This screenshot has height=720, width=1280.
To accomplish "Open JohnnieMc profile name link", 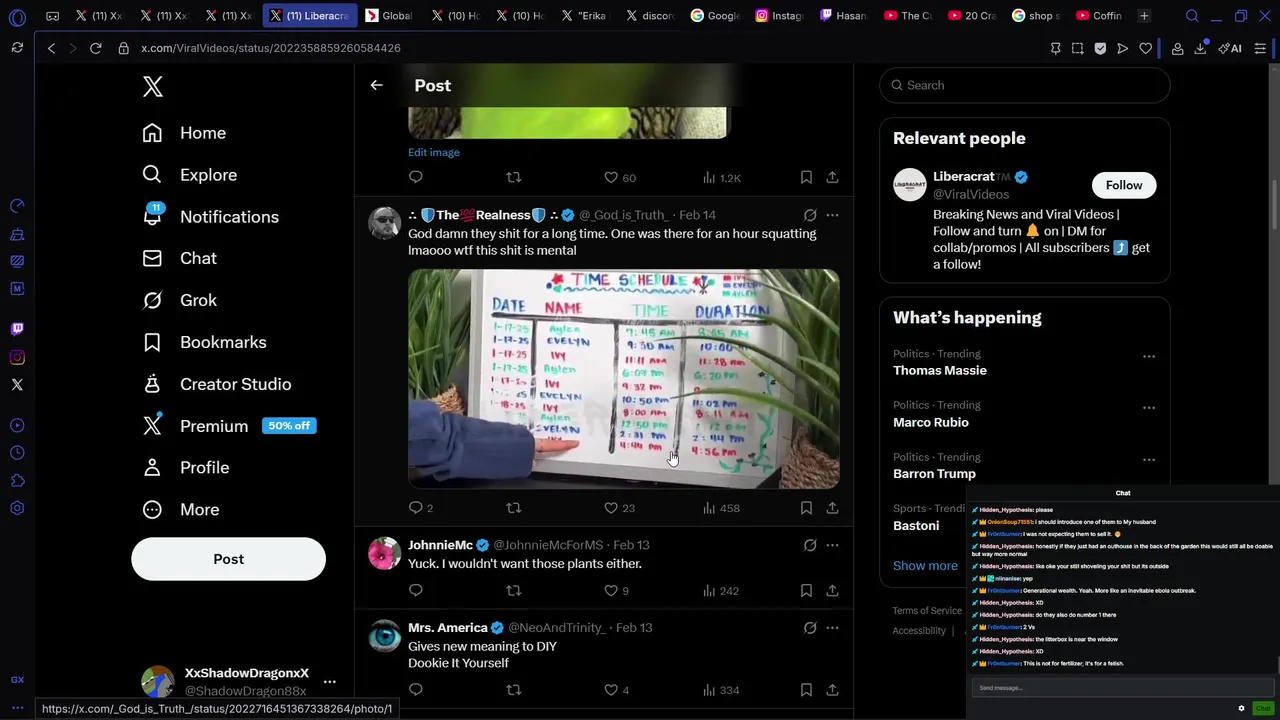I will coord(440,545).
